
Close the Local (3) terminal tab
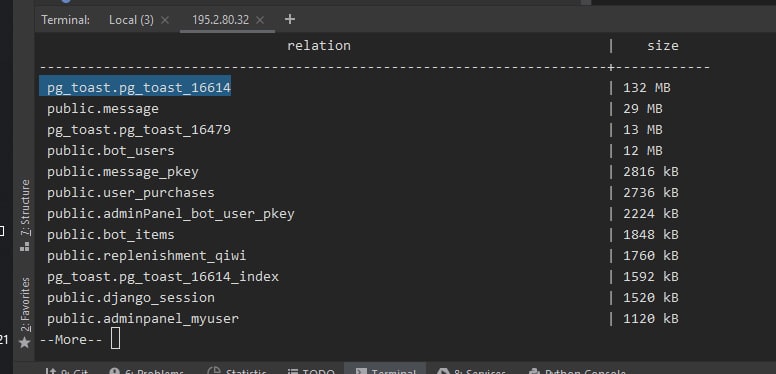[165, 20]
